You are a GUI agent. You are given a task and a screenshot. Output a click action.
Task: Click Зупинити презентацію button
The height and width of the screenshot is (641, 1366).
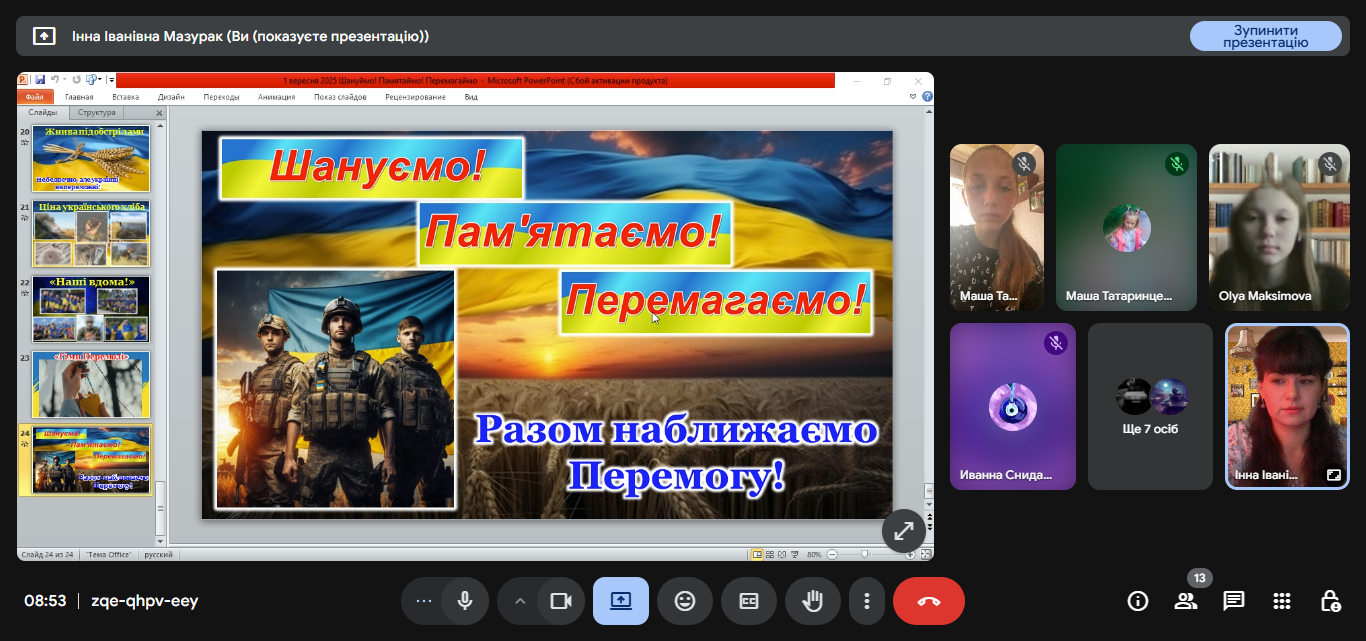point(1265,36)
